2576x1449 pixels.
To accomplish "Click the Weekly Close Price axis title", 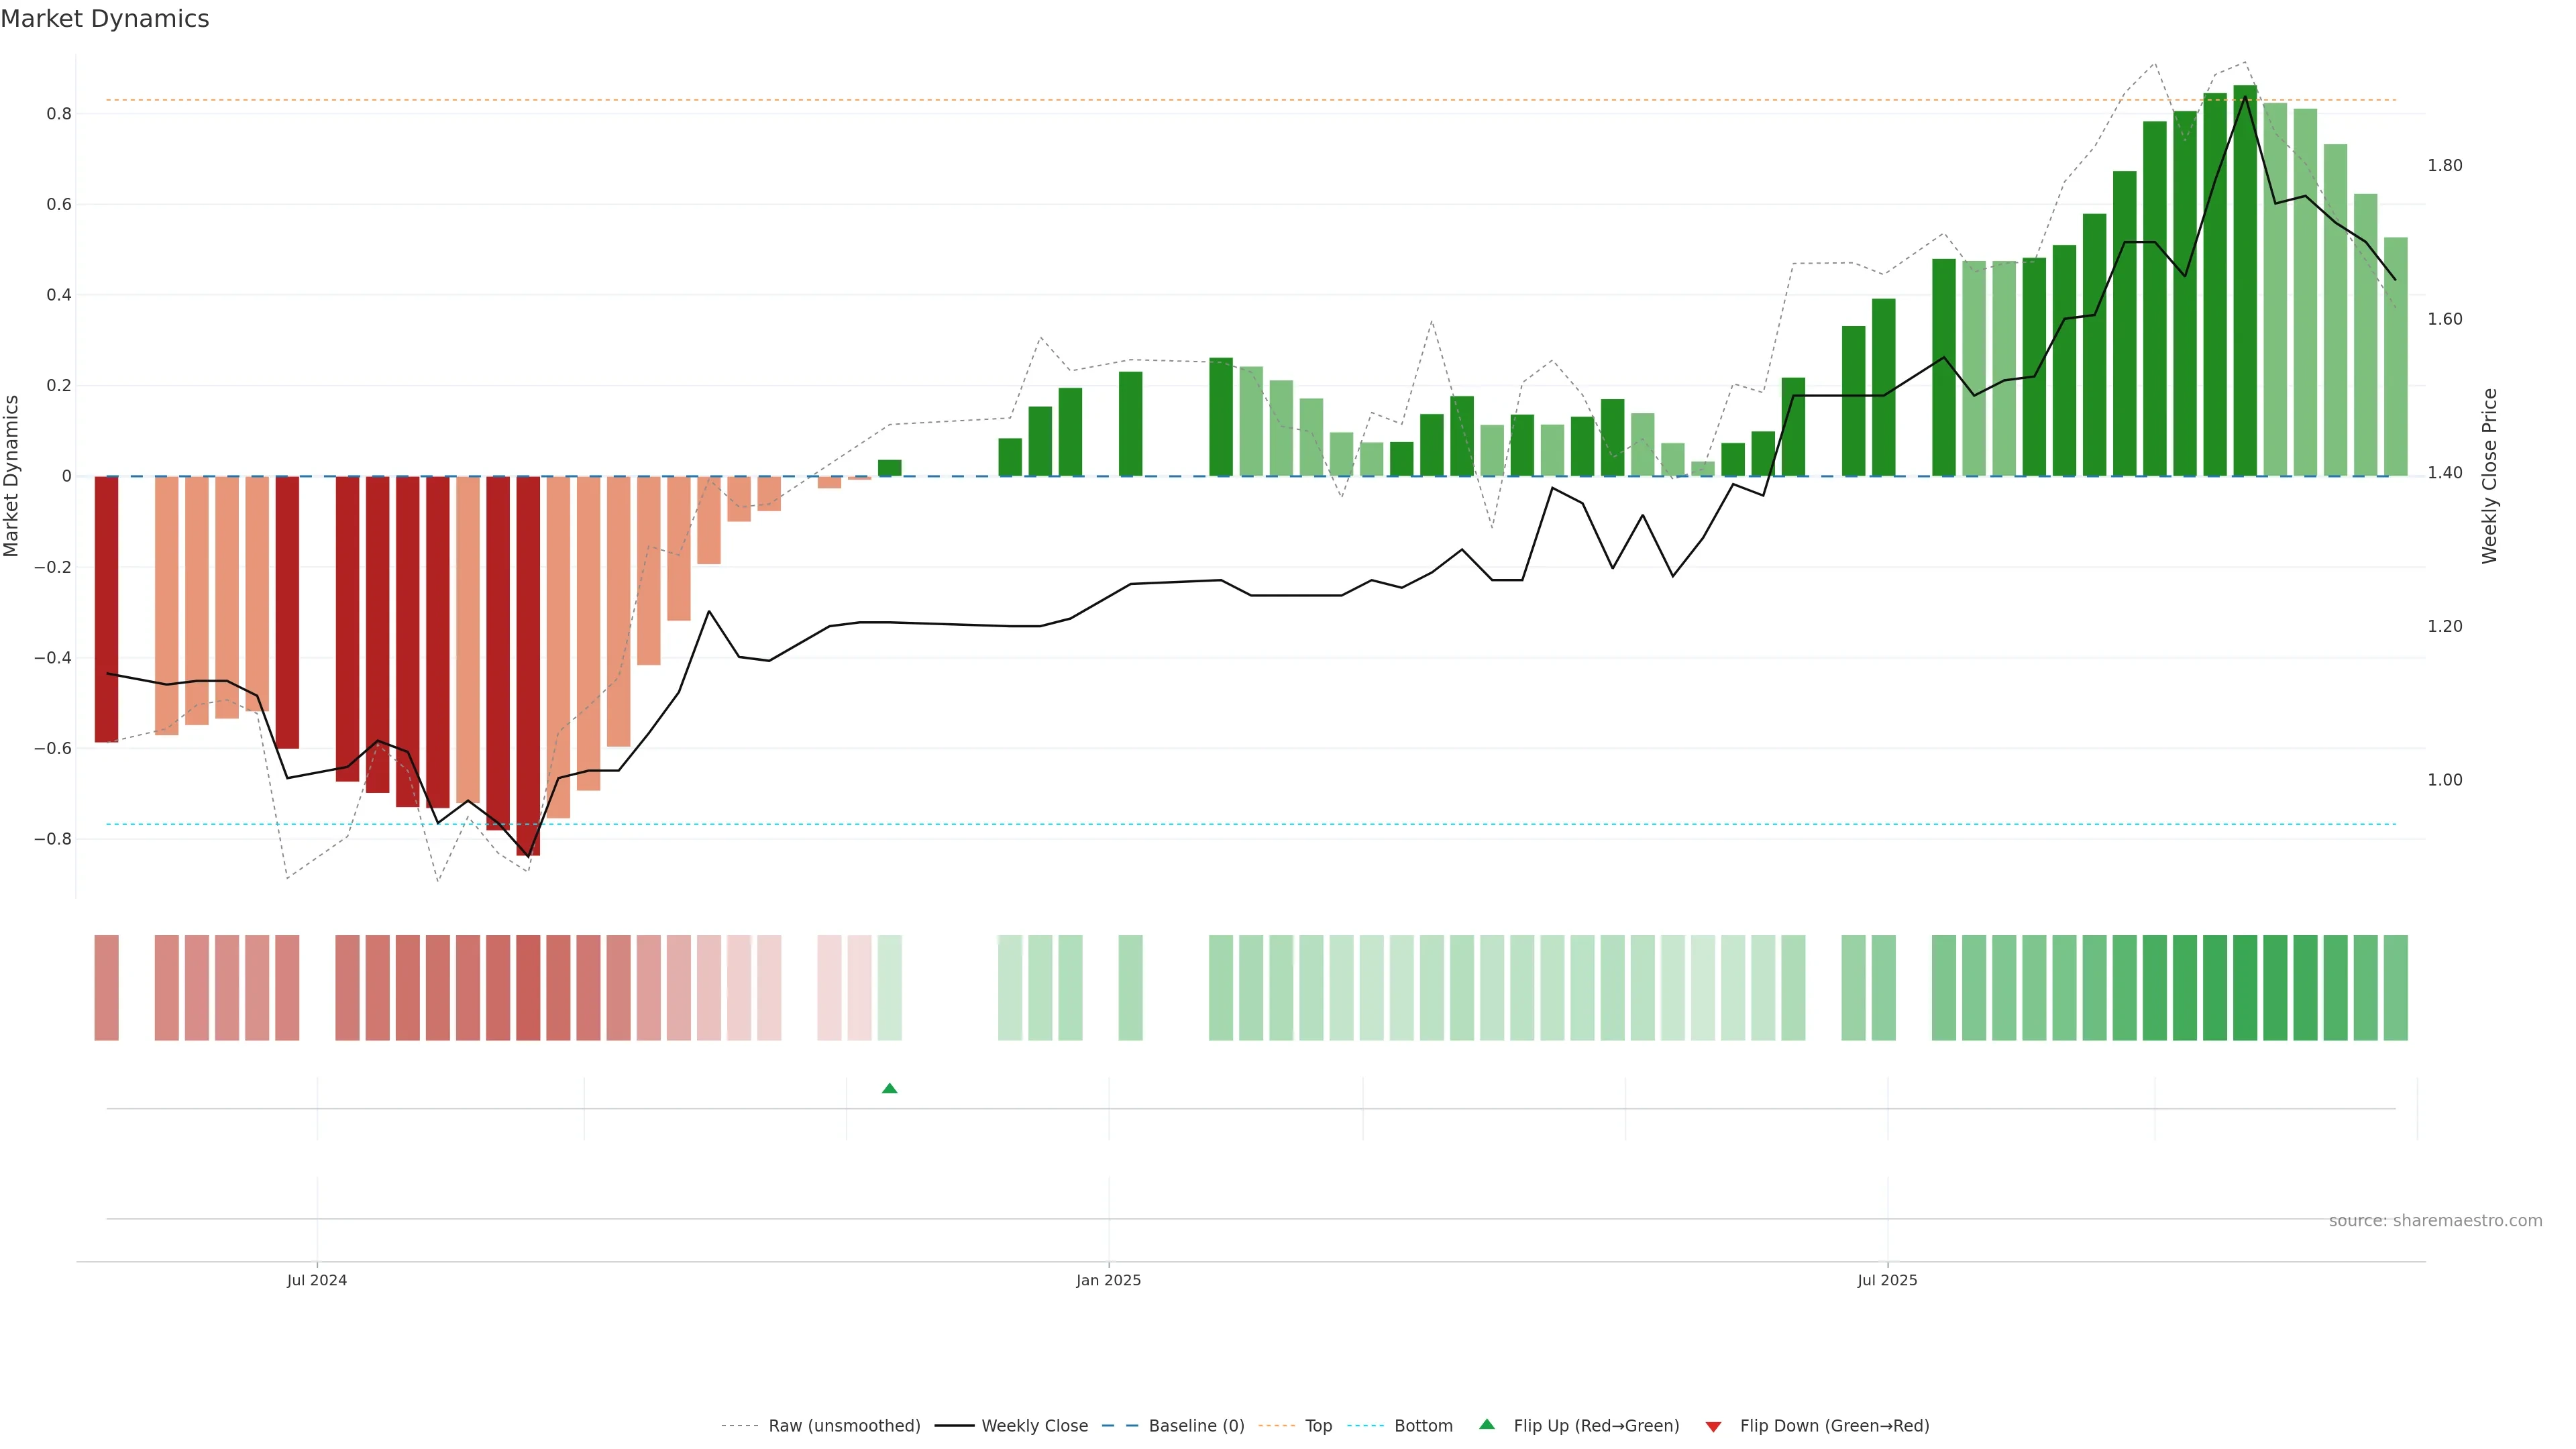I will point(2489,476).
